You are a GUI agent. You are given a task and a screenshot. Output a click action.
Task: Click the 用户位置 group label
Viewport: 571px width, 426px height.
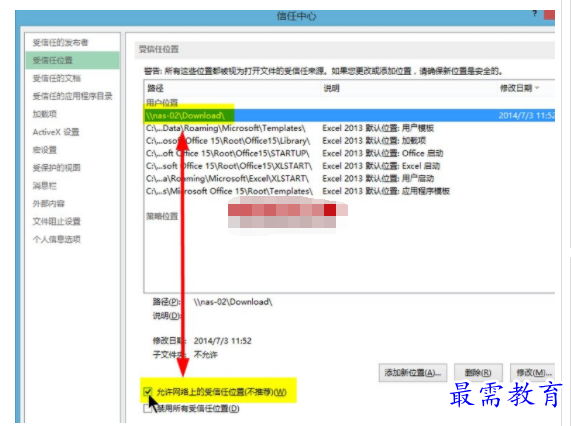point(162,103)
